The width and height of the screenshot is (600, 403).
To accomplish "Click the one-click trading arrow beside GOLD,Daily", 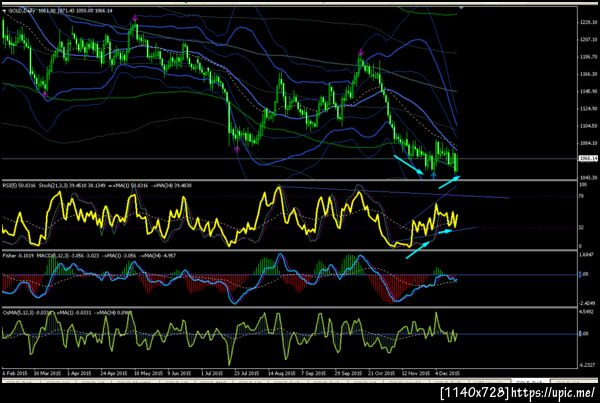I will click(x=4, y=11).
